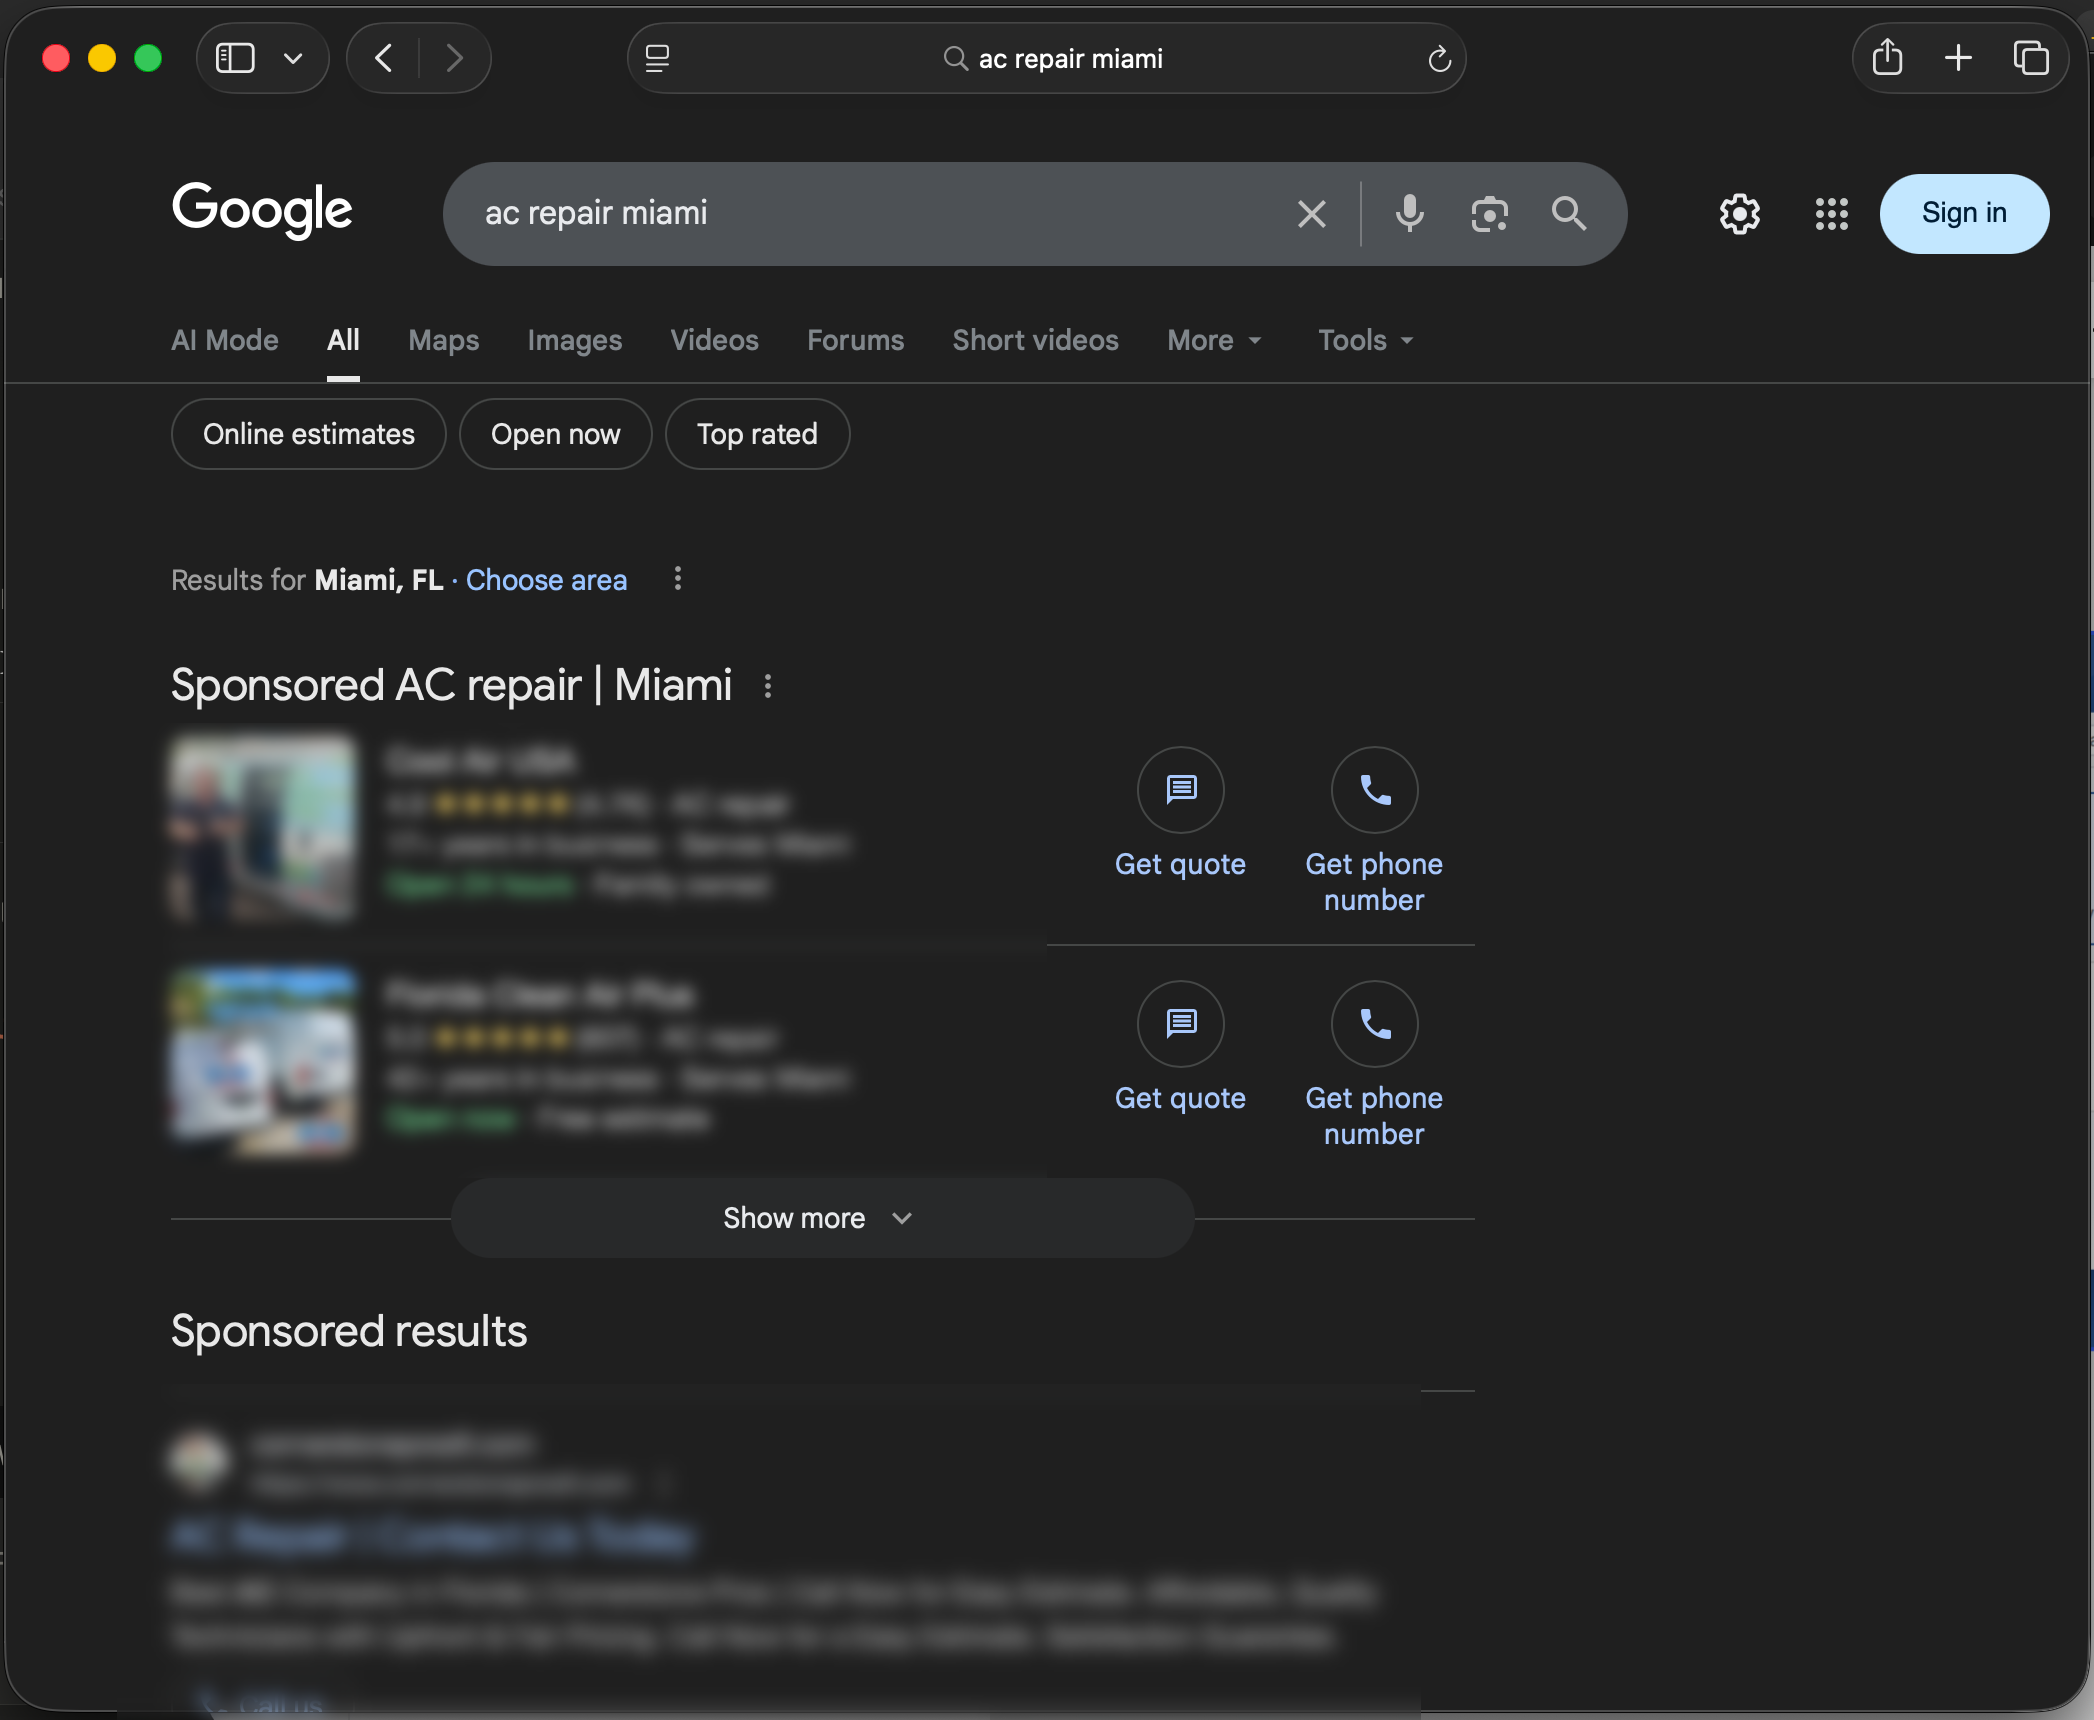Click the voice search microphone icon
The height and width of the screenshot is (1720, 2094).
coord(1409,213)
